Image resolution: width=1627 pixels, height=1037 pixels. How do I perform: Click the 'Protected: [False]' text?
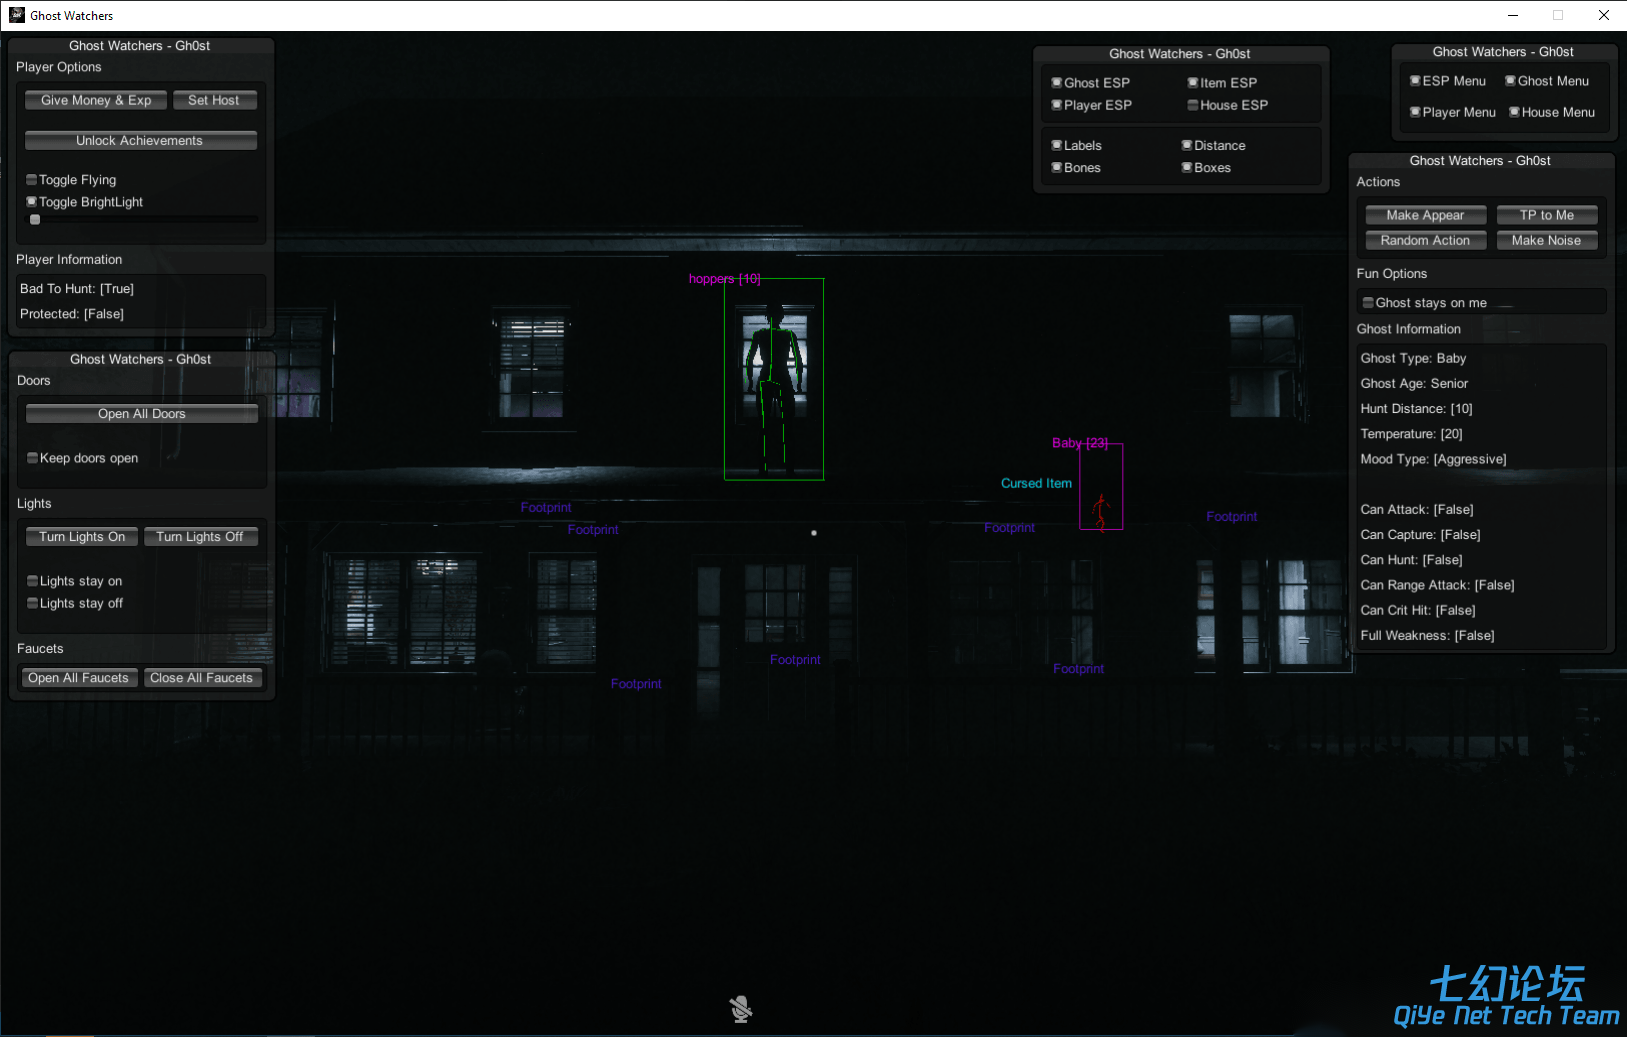click(x=72, y=314)
